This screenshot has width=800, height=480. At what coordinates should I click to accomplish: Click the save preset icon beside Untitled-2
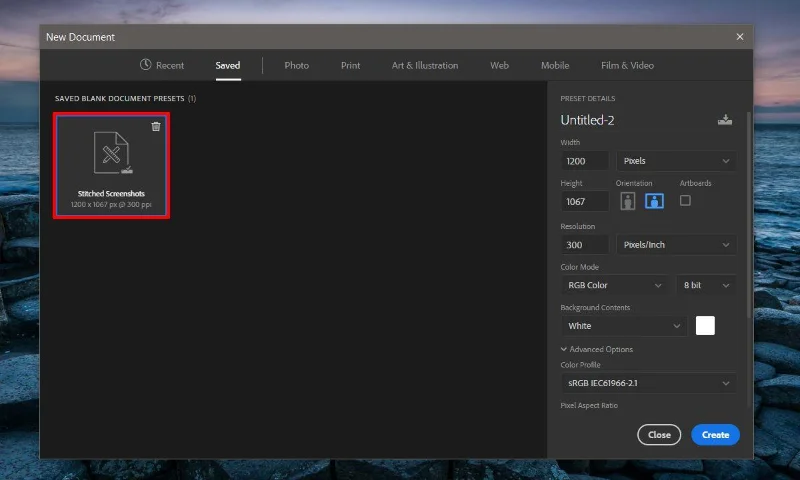point(724,120)
